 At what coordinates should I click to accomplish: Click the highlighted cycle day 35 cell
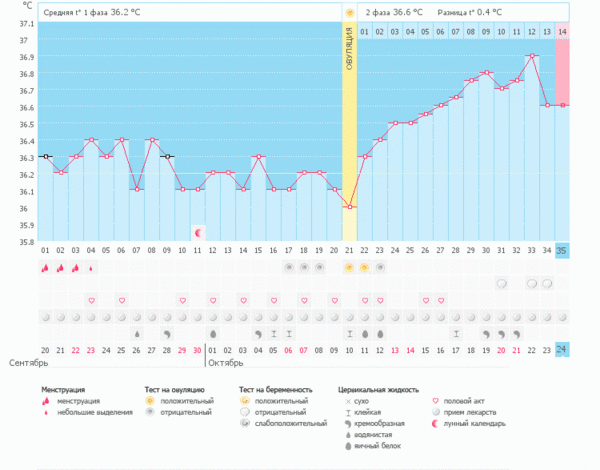563,250
